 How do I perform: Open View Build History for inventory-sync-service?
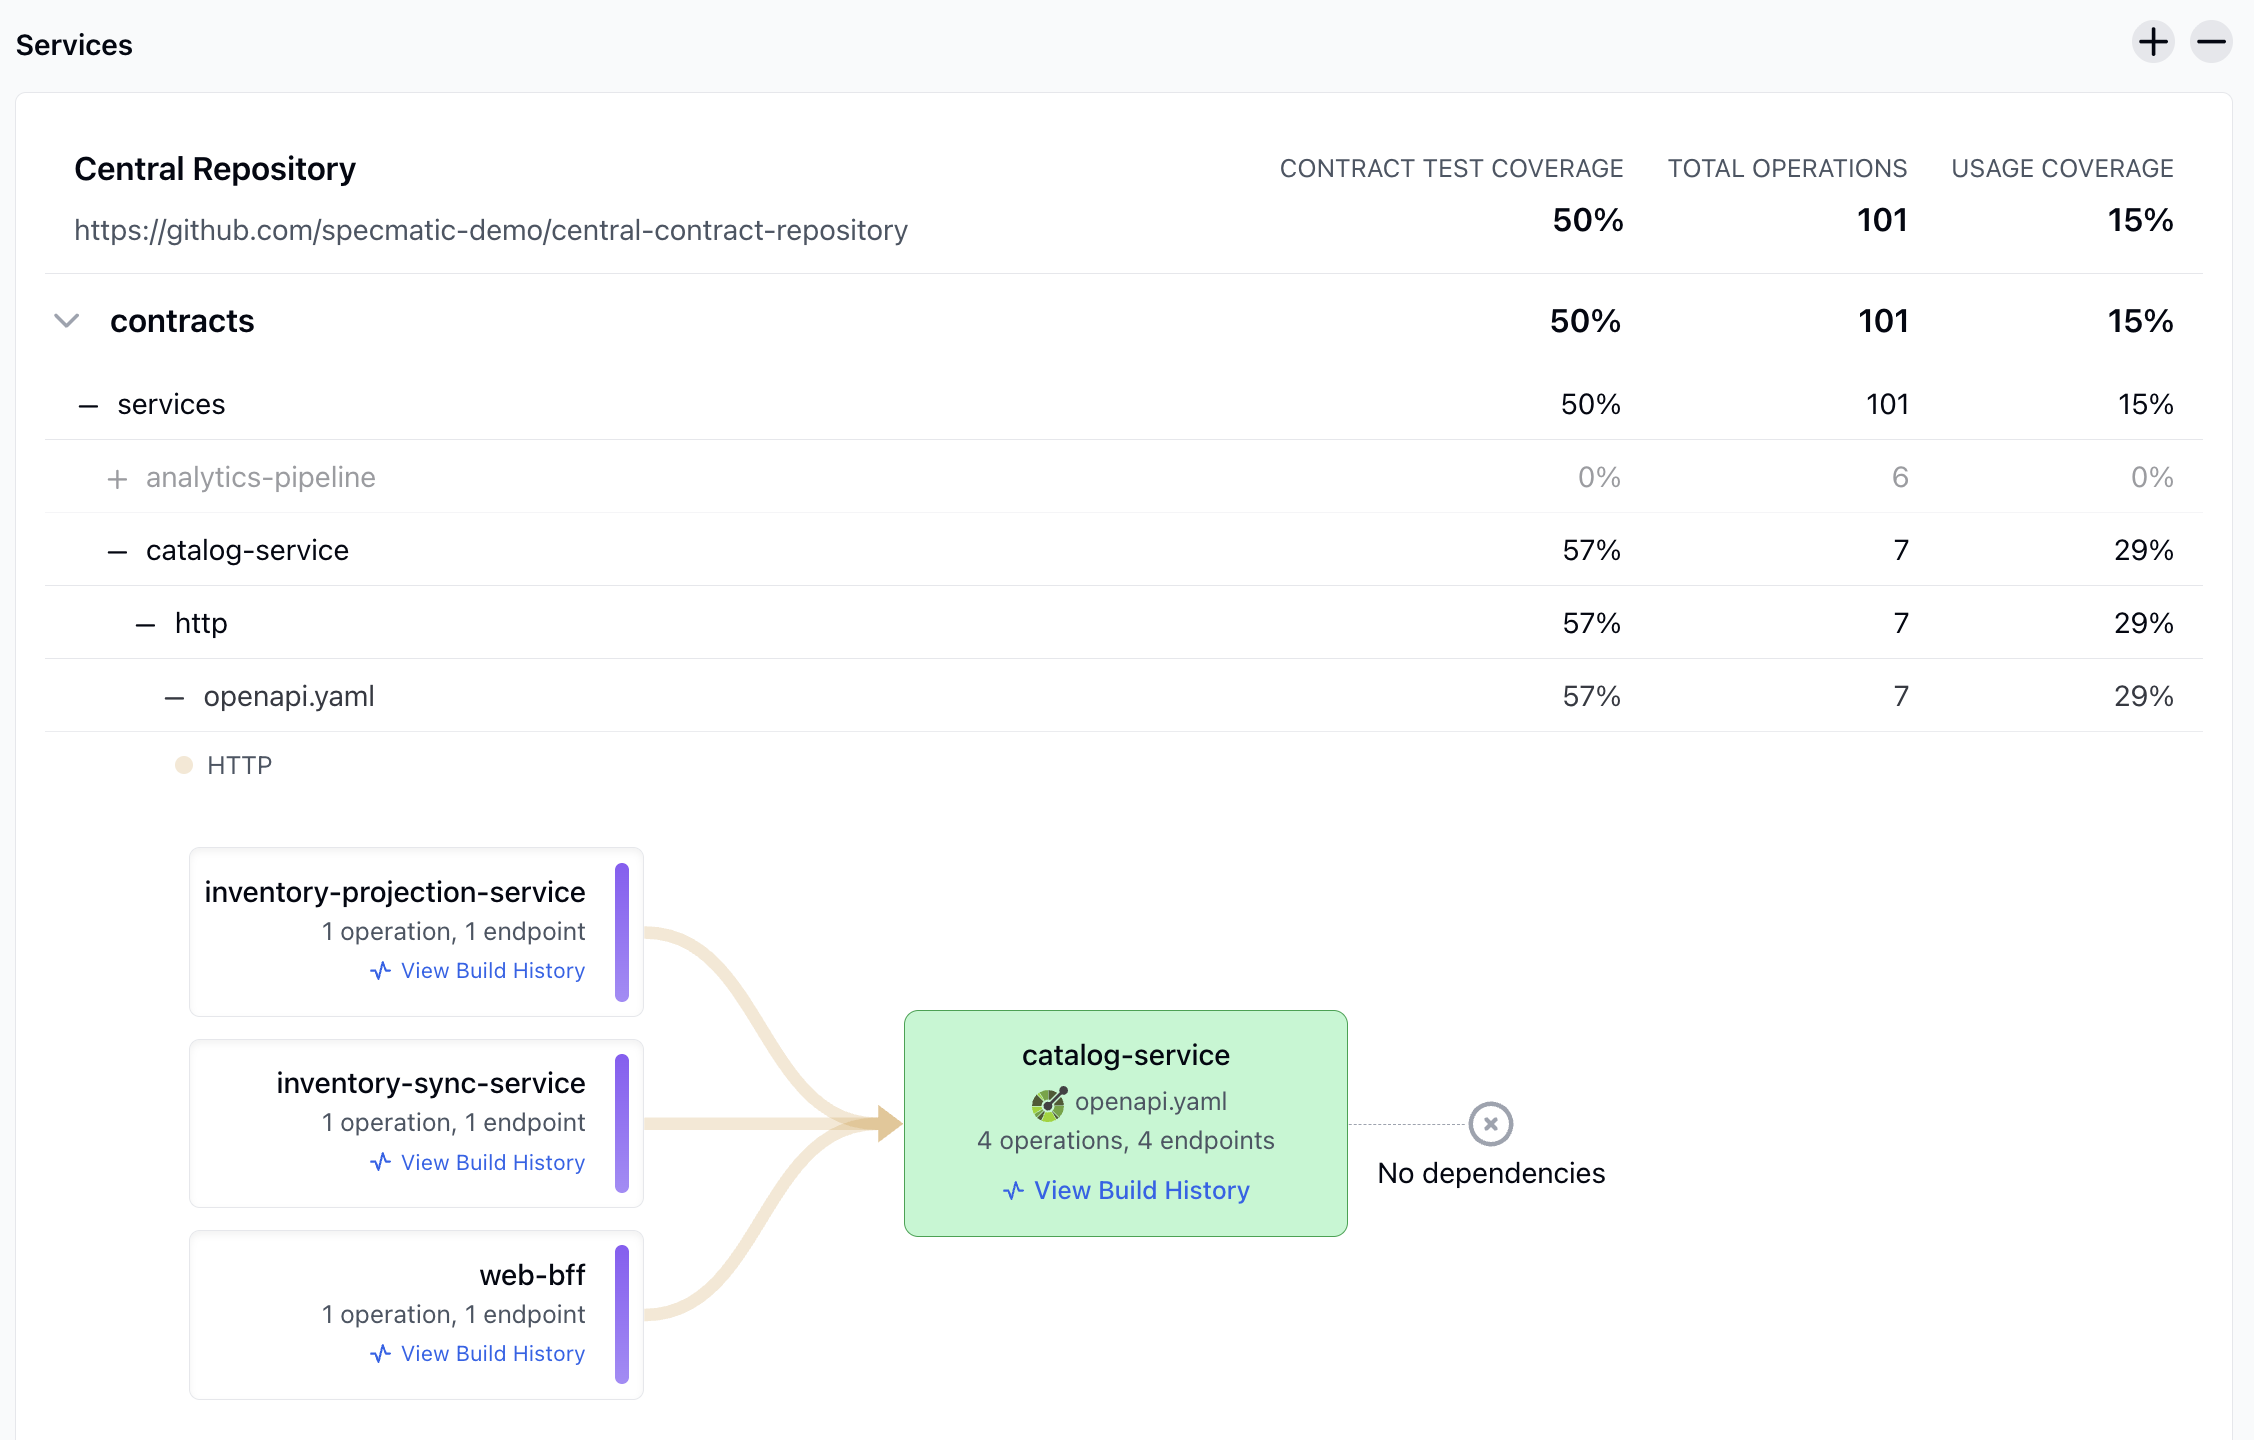coord(493,1162)
